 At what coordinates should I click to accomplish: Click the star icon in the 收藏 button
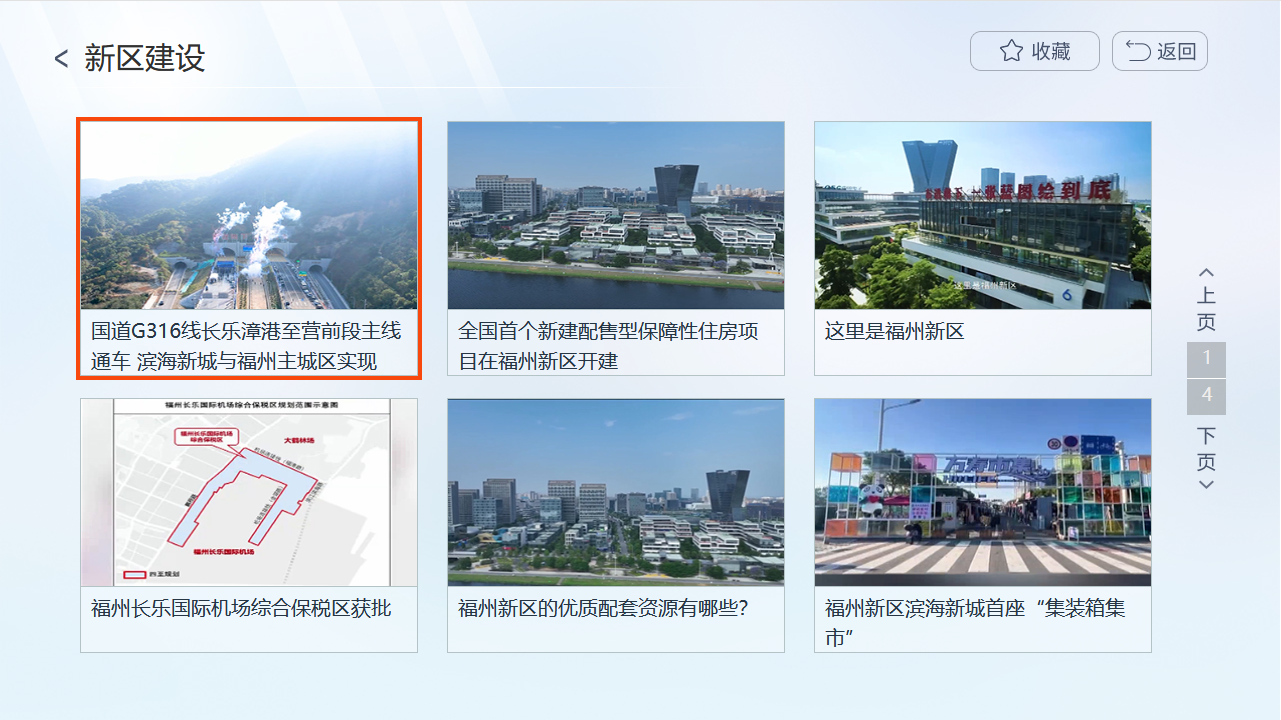1012,50
